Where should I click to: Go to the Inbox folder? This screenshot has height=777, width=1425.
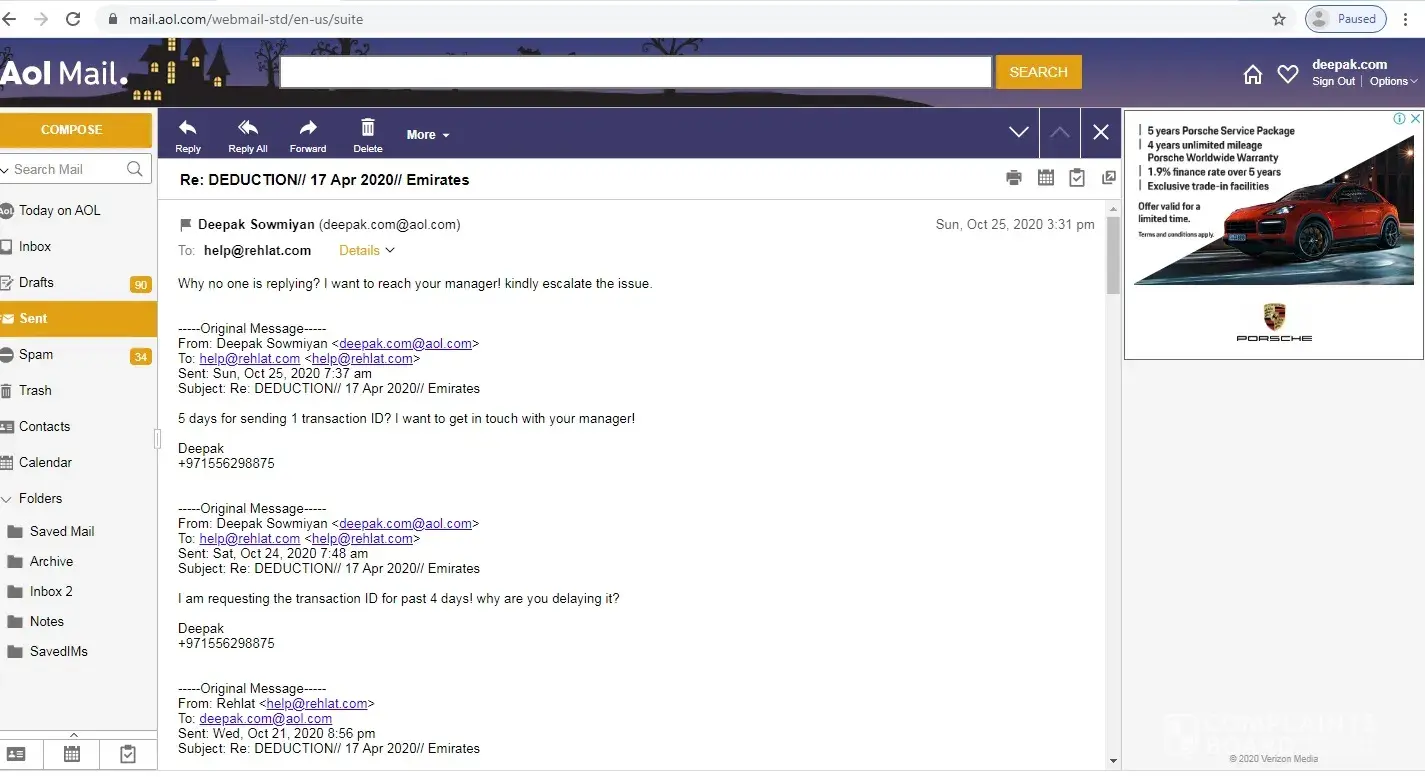click(x=35, y=247)
